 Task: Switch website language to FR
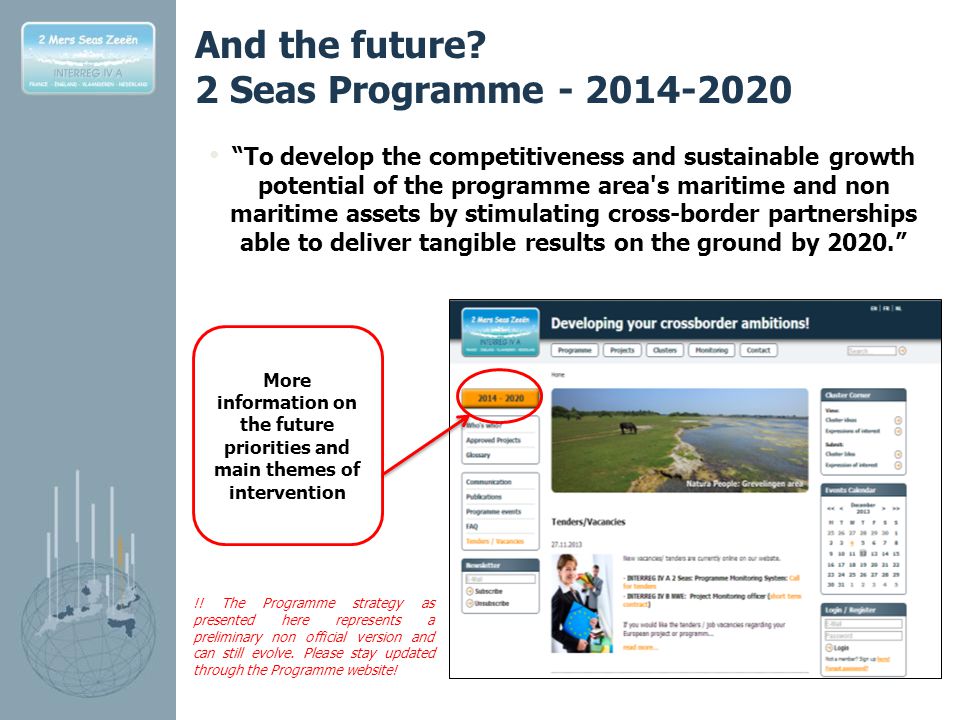click(x=886, y=309)
